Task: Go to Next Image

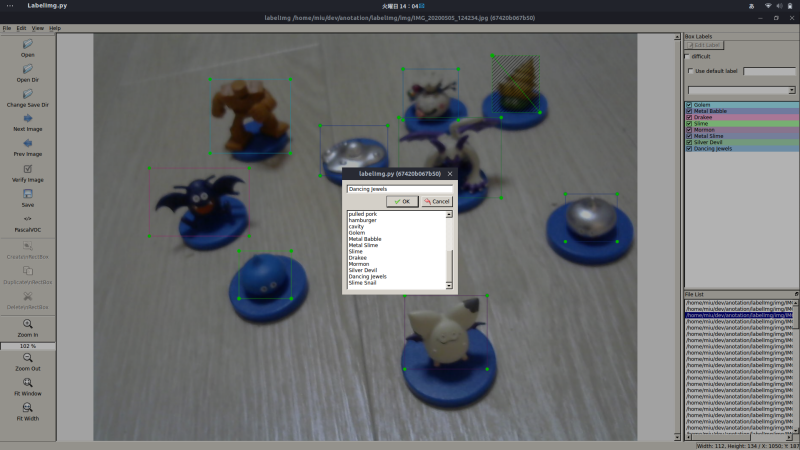Action: [x=28, y=118]
